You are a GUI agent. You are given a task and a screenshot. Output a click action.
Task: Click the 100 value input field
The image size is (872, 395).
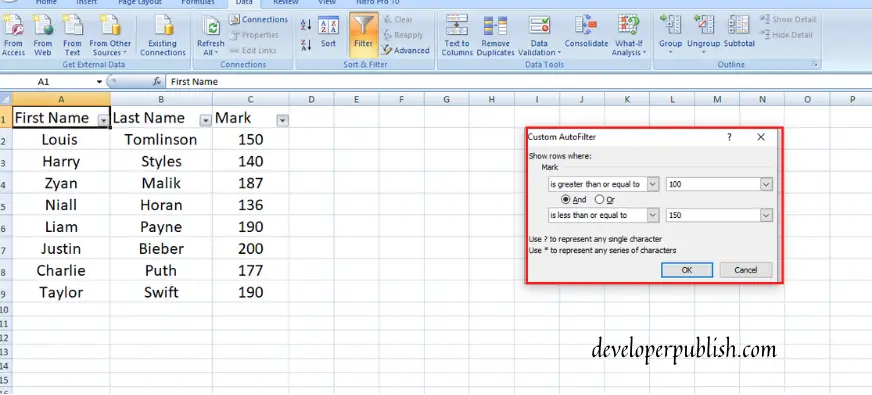pyautogui.click(x=713, y=184)
